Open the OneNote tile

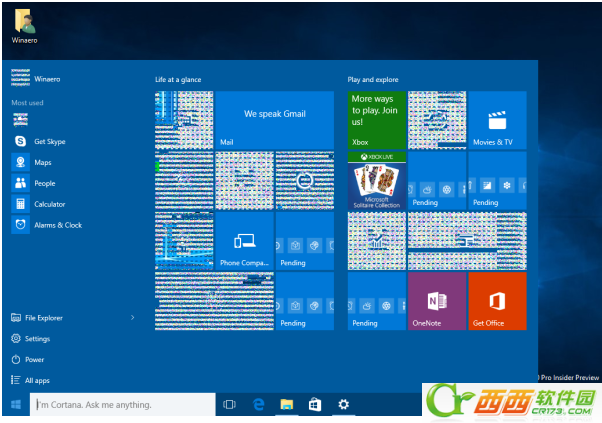tap(437, 301)
